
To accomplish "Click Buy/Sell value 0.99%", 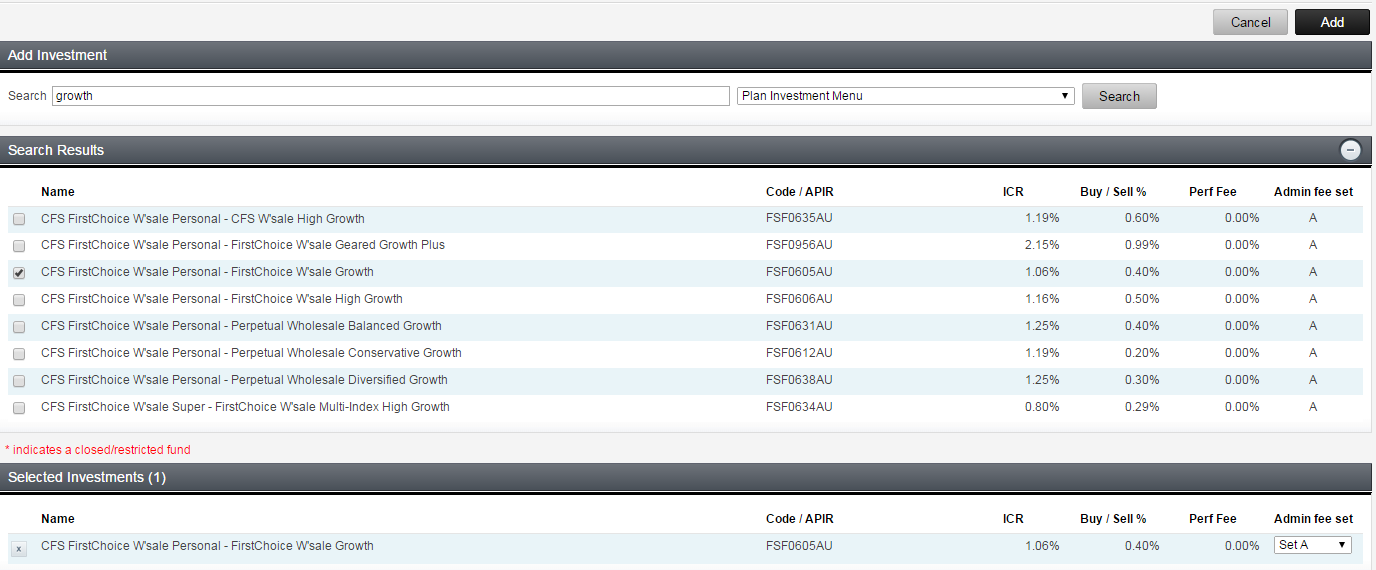I will click(1142, 245).
